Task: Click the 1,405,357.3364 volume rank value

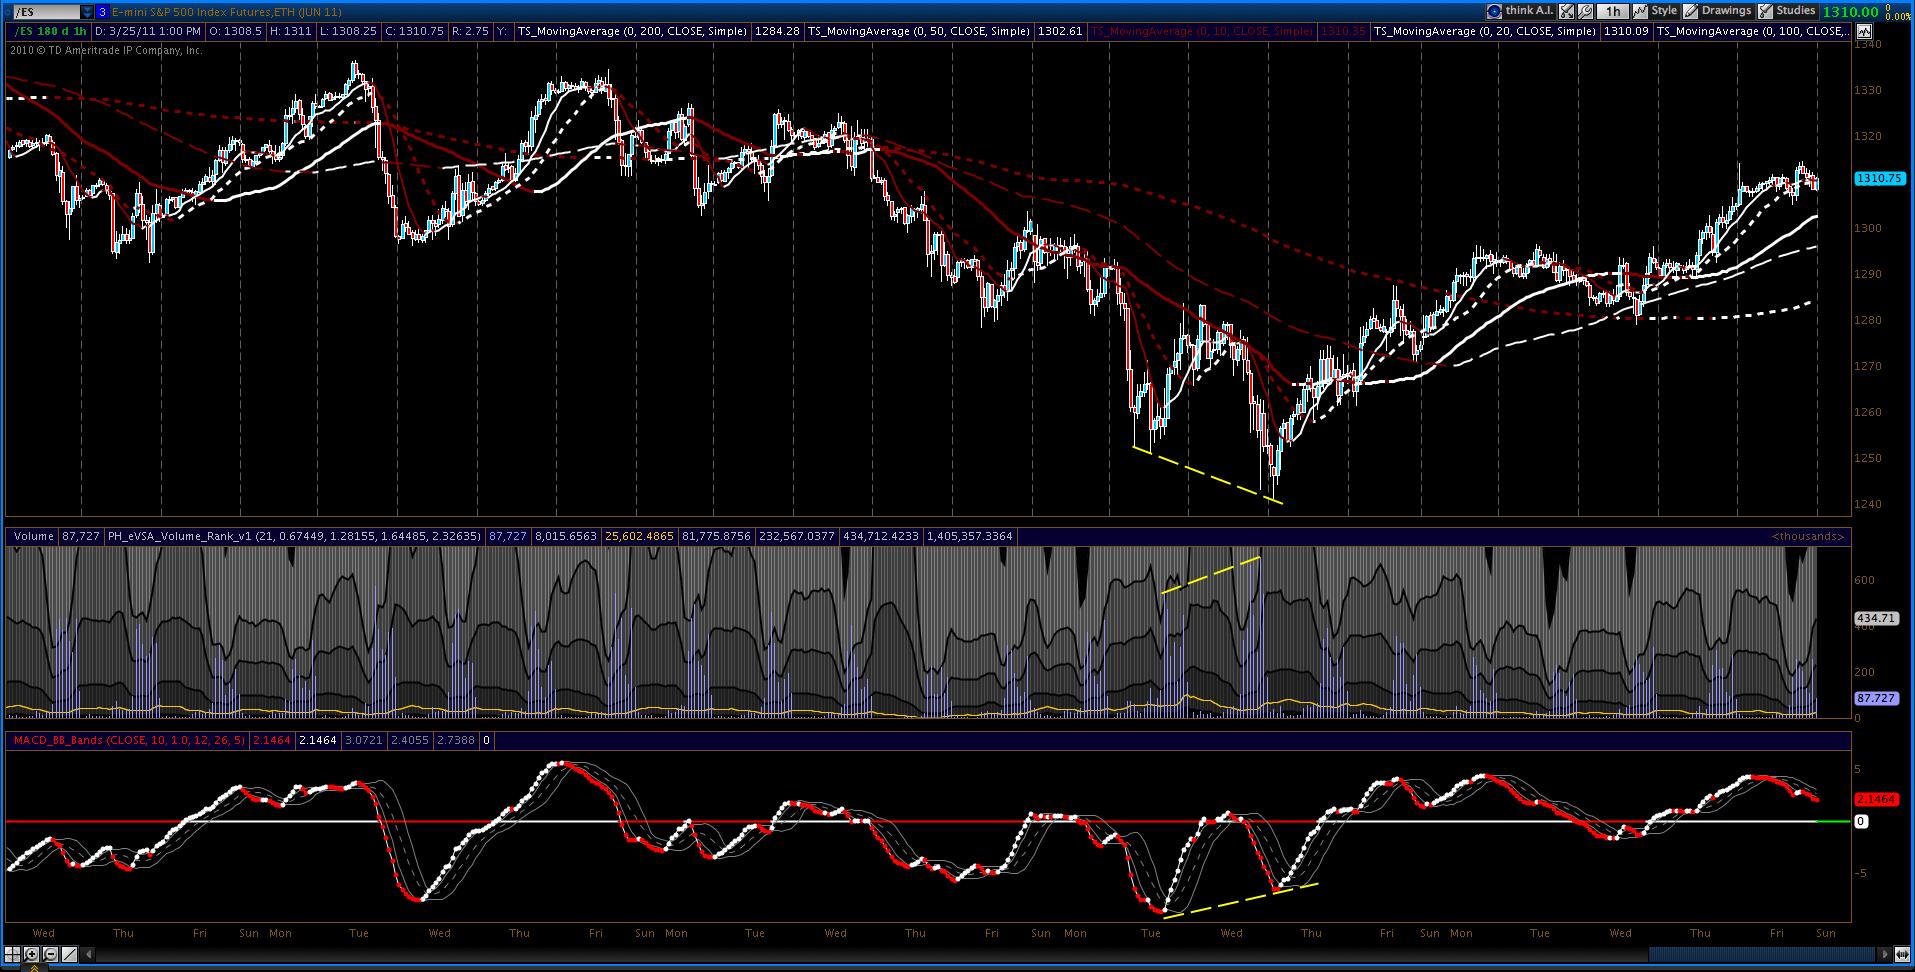Action: coord(970,536)
